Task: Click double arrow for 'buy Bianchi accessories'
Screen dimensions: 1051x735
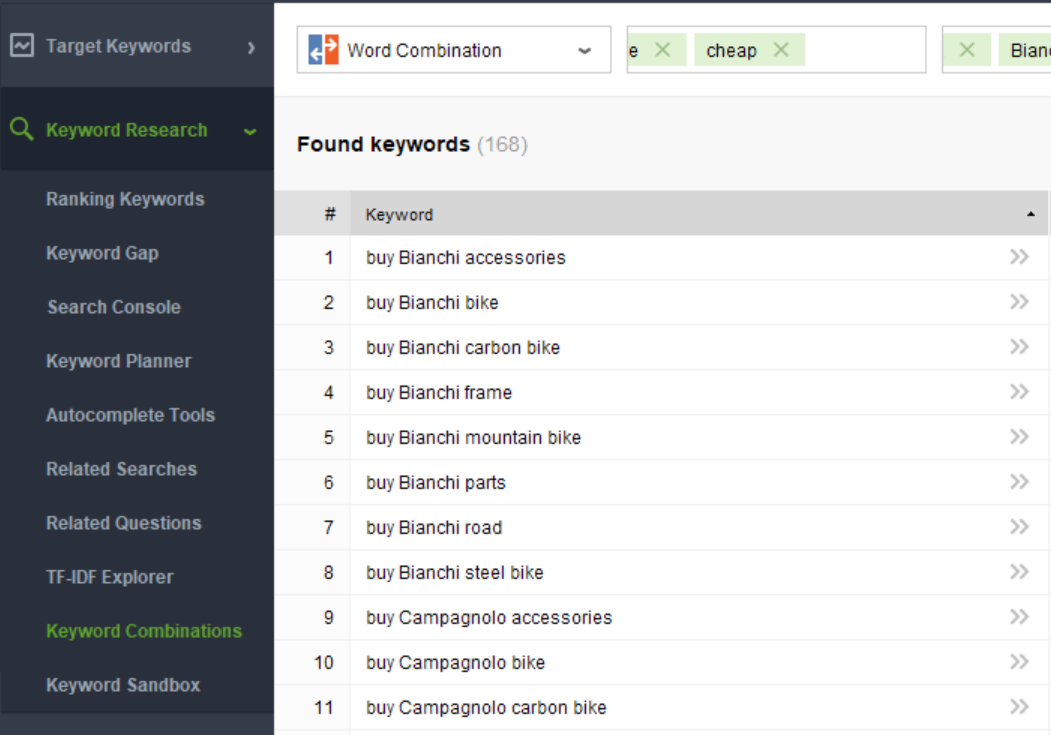Action: tap(1019, 257)
